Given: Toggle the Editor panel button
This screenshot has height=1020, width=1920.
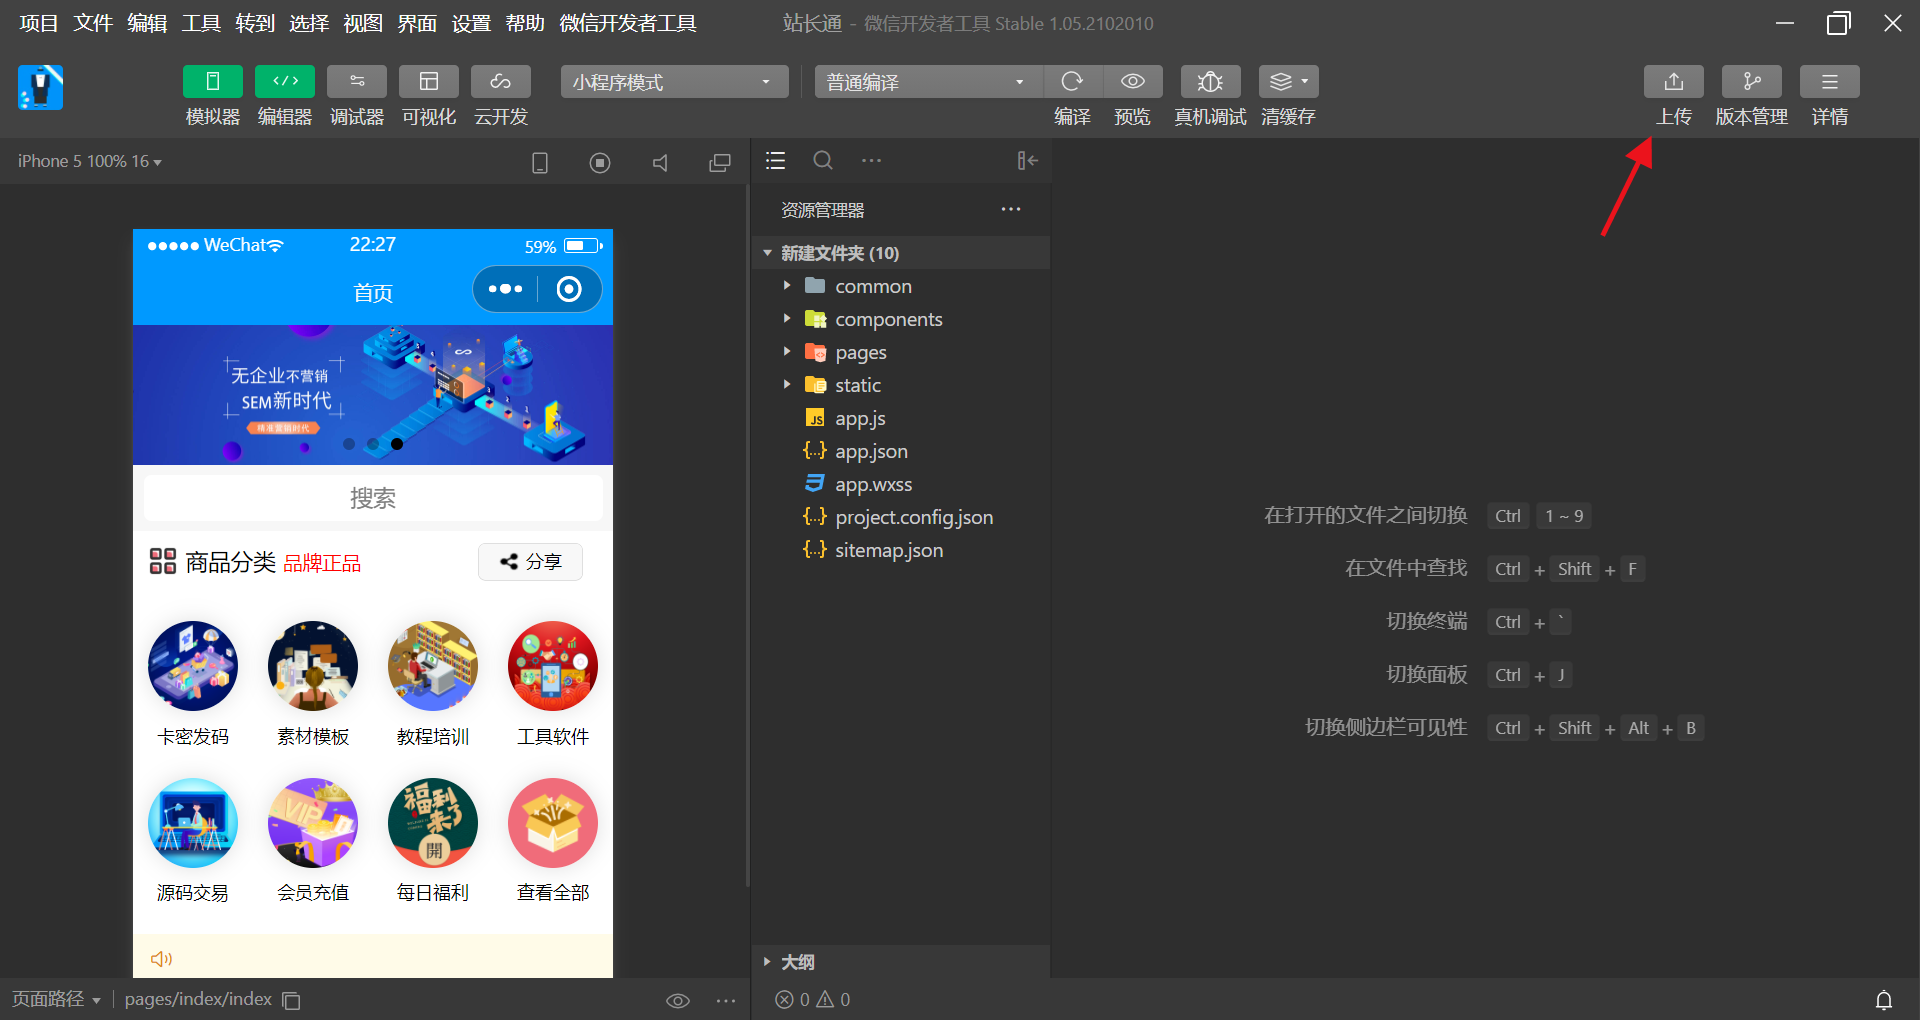Looking at the screenshot, I should (x=285, y=82).
